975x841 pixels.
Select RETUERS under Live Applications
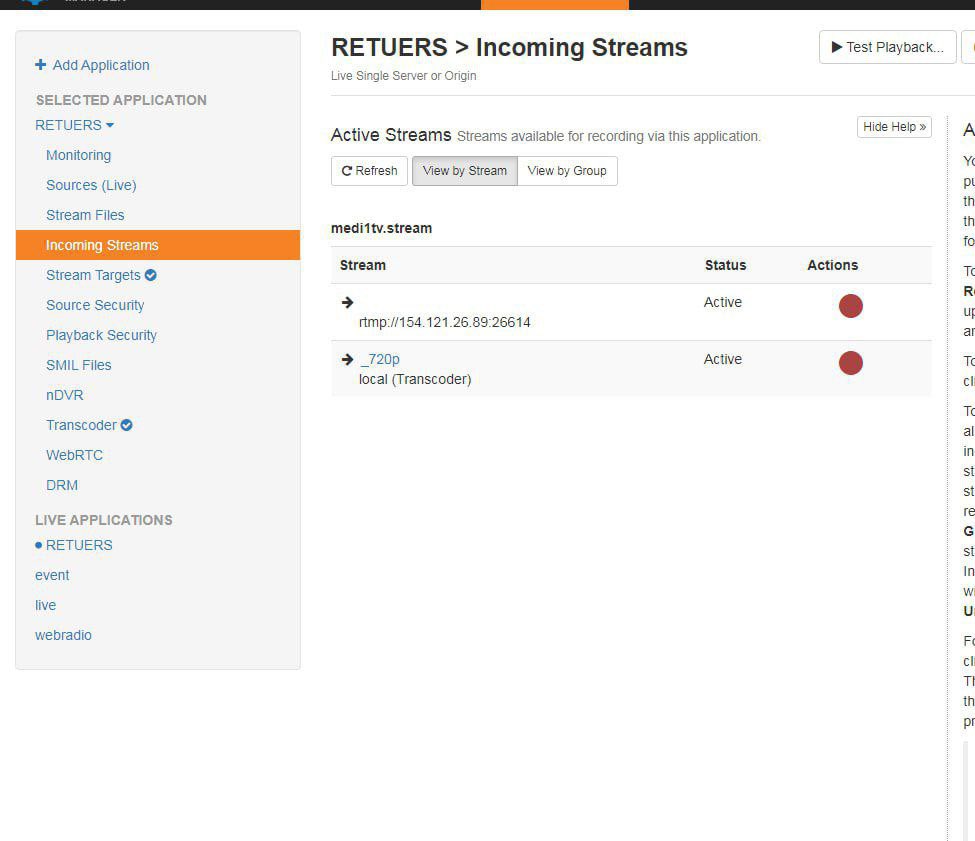point(79,545)
